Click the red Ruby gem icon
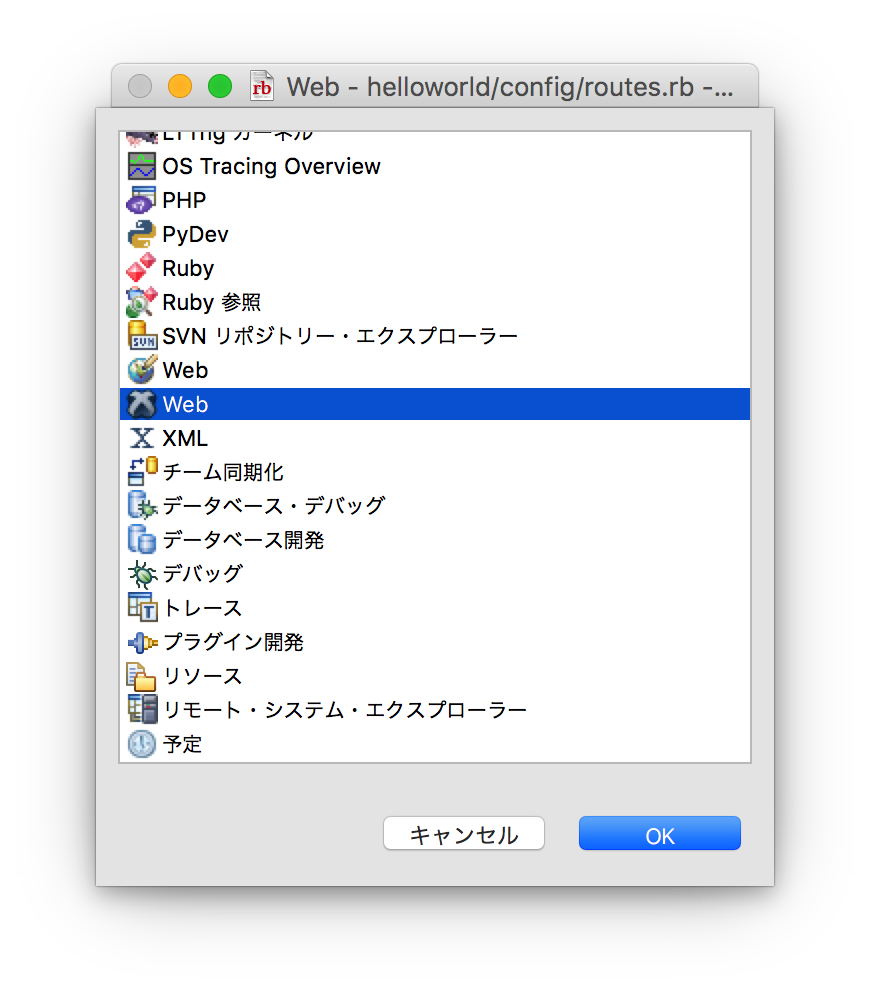This screenshot has width=870, height=990. coord(141,268)
